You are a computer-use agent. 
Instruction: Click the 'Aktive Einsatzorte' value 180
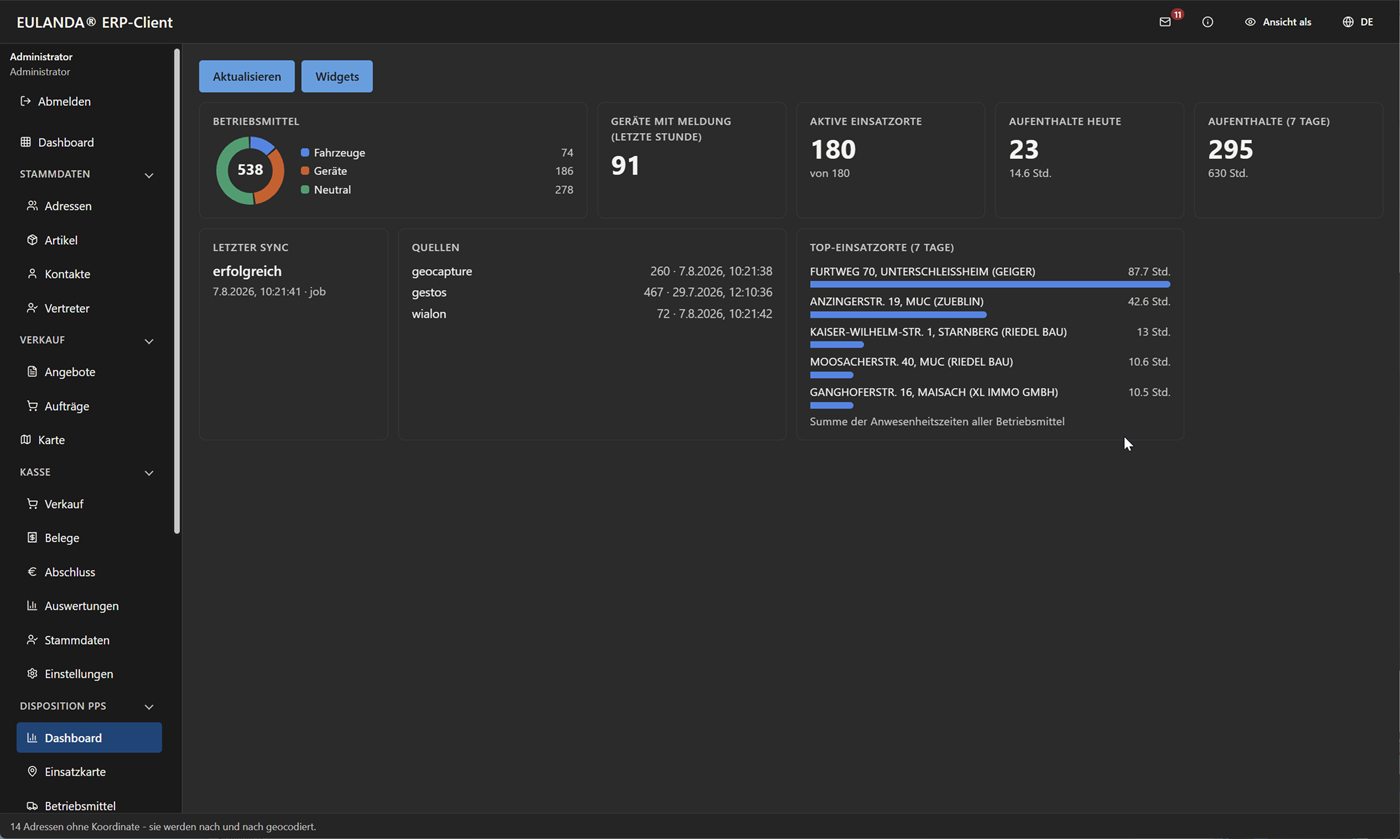833,149
